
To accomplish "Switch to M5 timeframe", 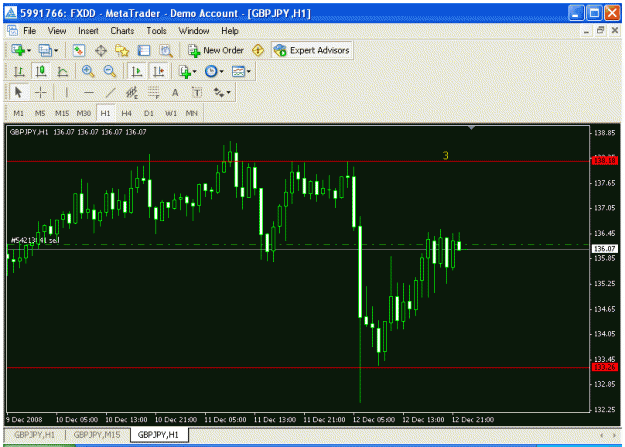I will tap(40, 113).
